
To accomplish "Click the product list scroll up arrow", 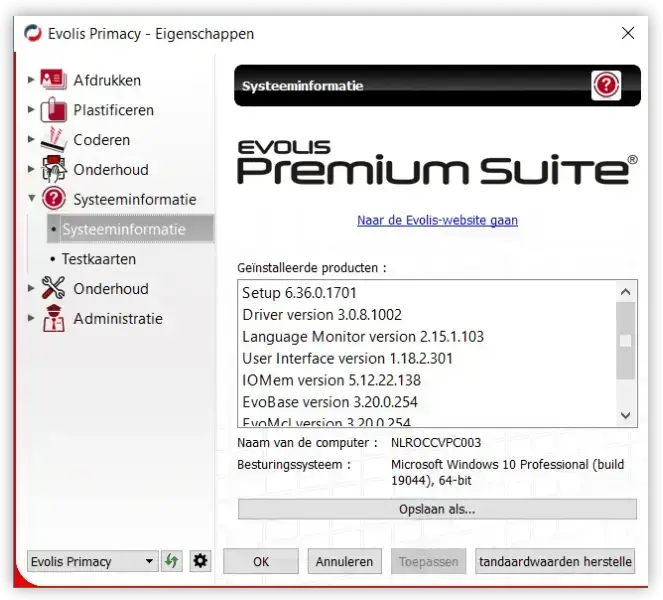I will click(x=626, y=291).
